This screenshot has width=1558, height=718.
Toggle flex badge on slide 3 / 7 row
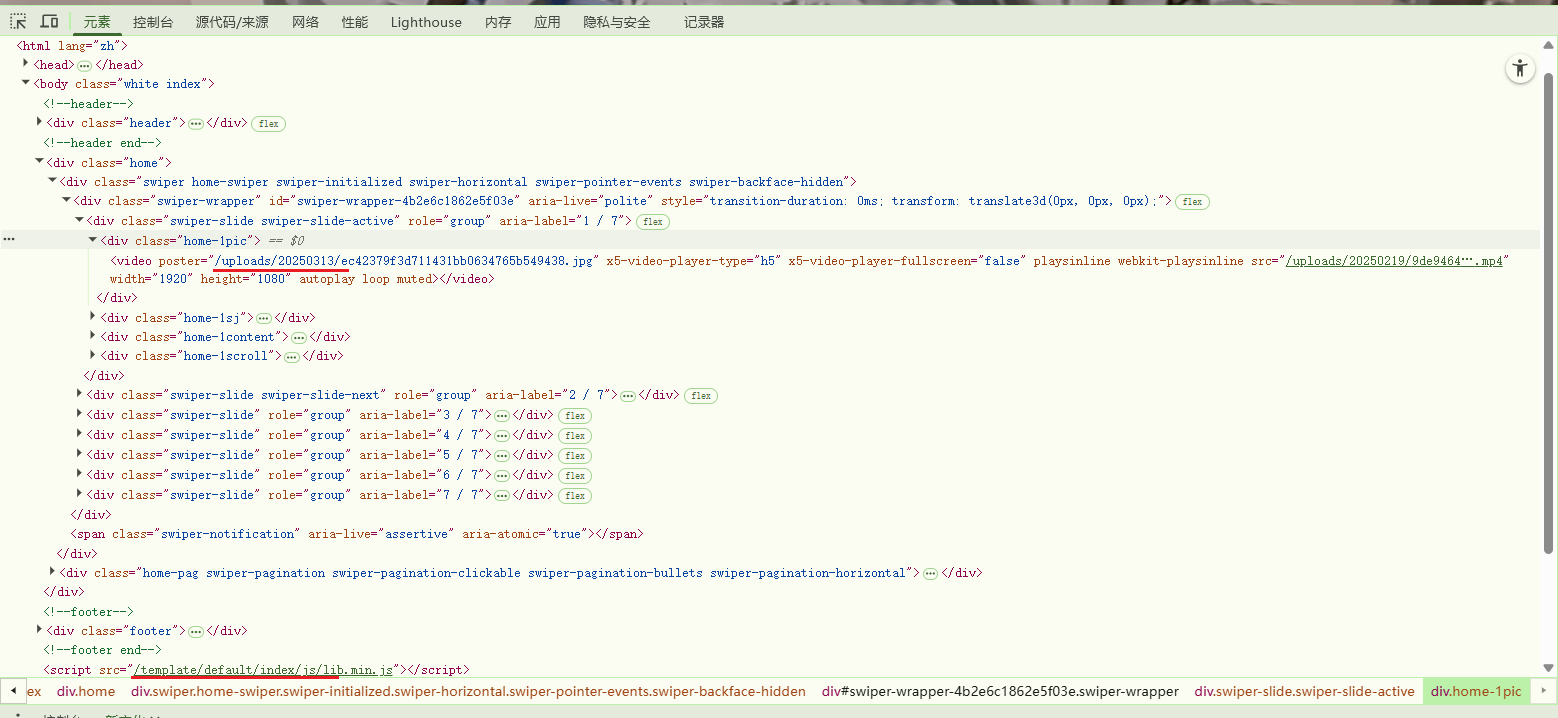(574, 416)
